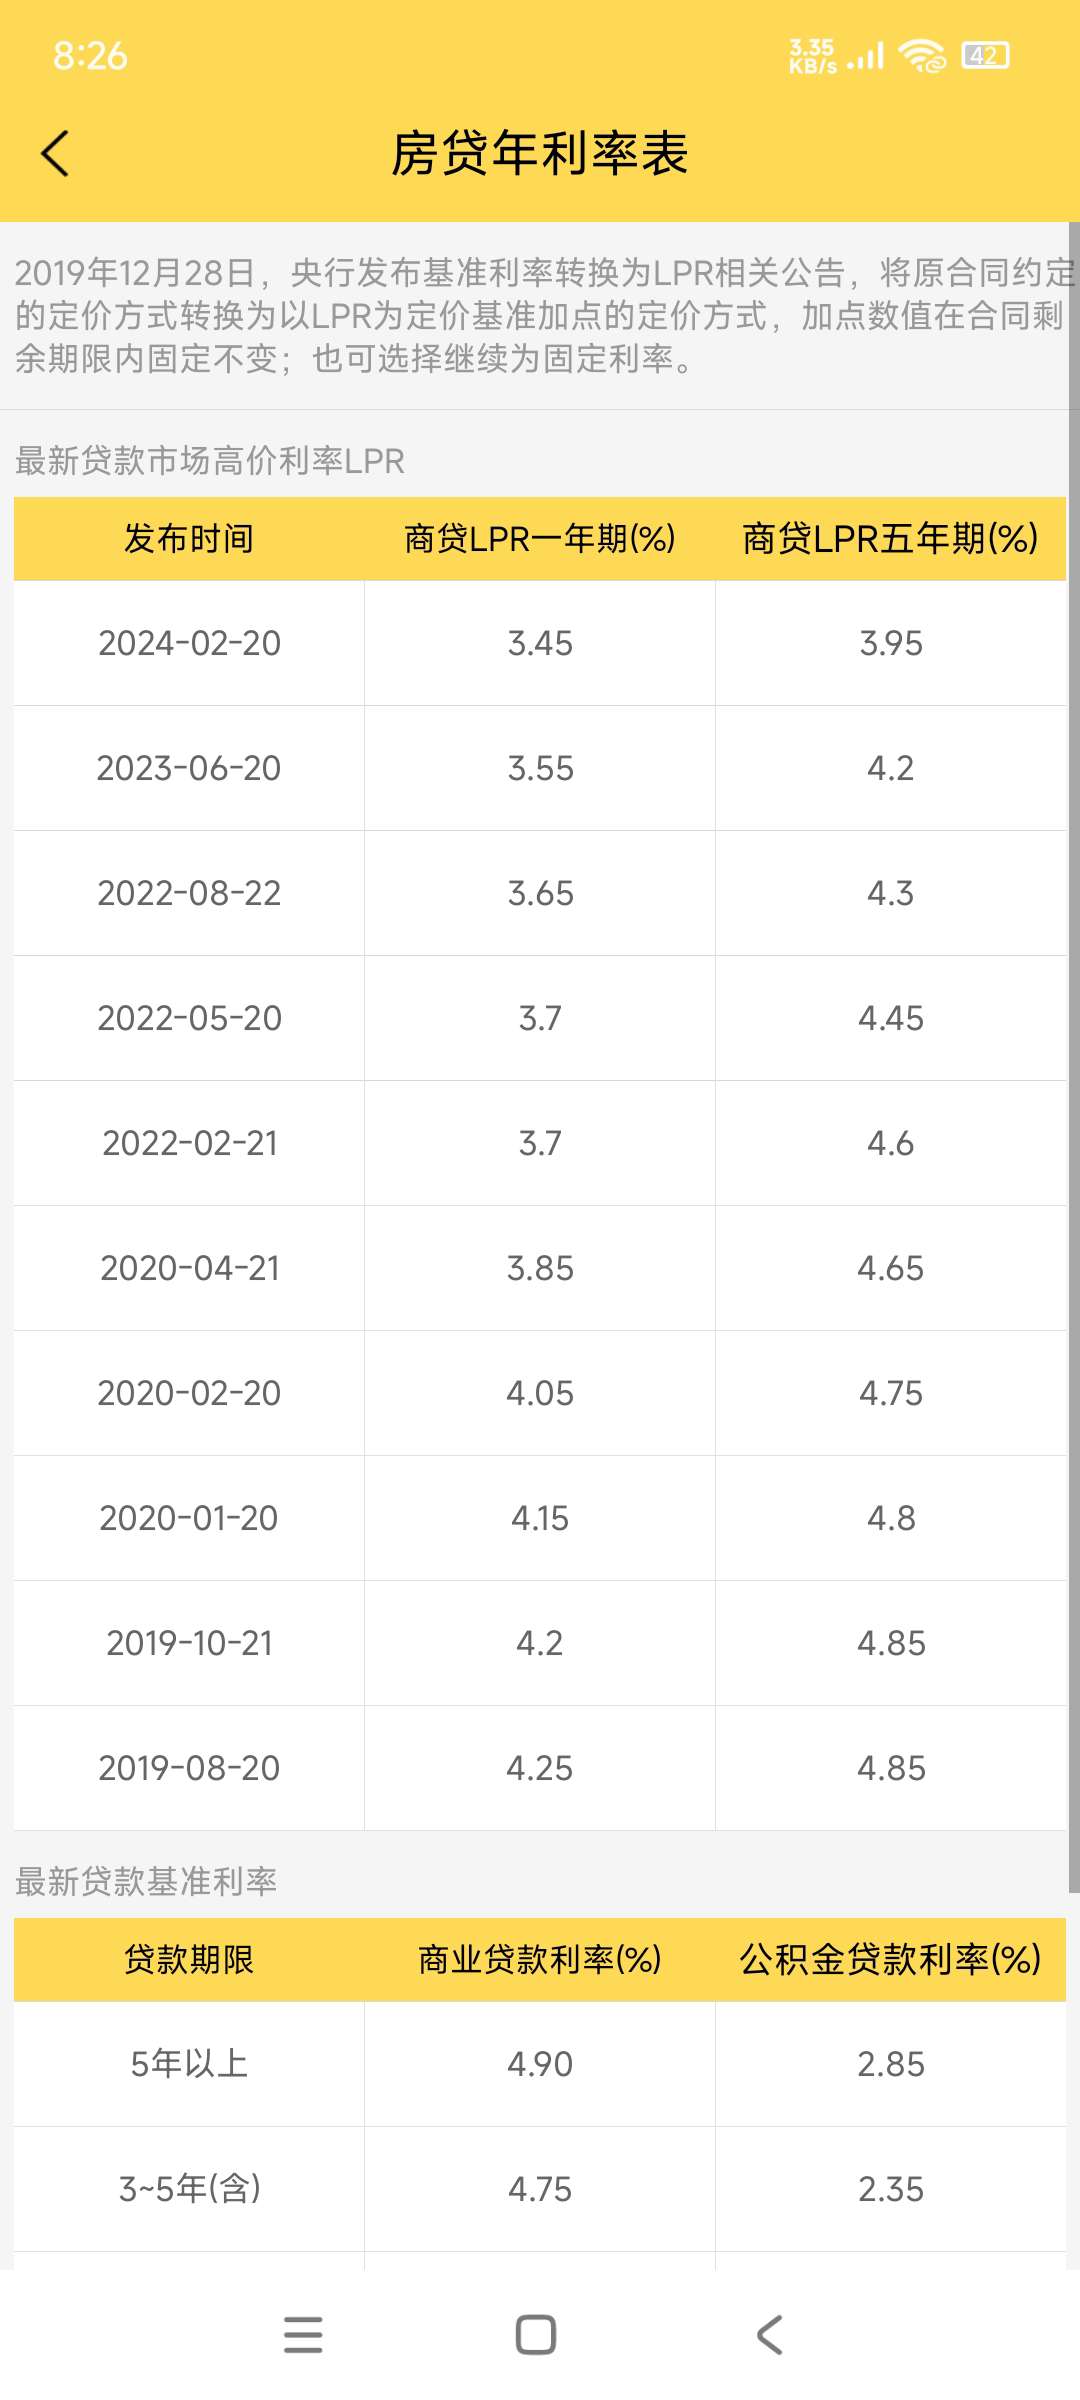1080x2400 pixels.
Task: Tap the Android recent apps menu icon
Action: [303, 2334]
